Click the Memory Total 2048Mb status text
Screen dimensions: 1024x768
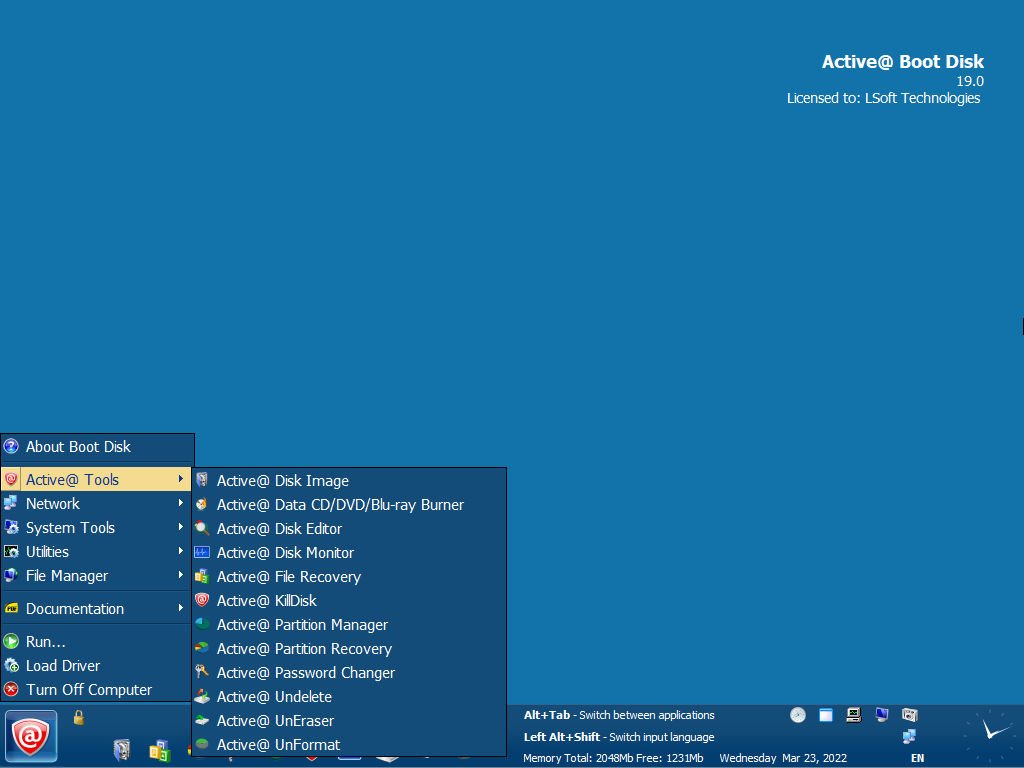[613, 758]
